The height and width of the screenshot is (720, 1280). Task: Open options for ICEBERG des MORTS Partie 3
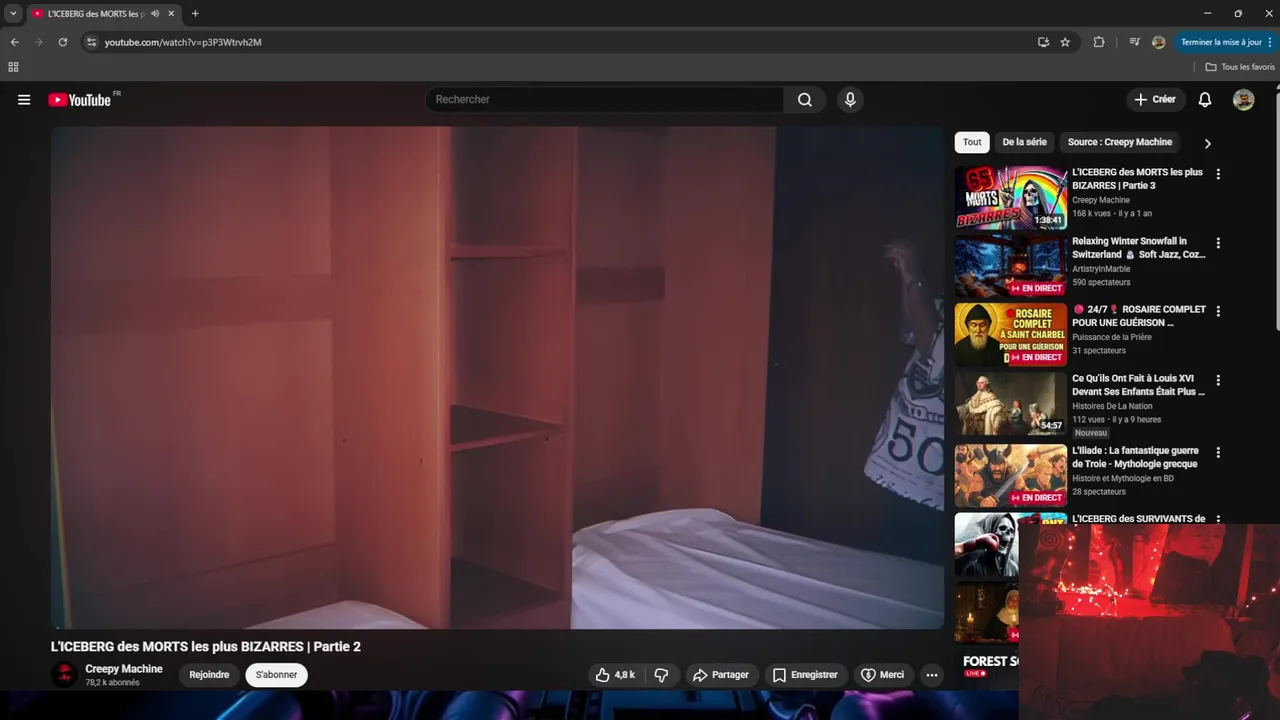point(1218,174)
